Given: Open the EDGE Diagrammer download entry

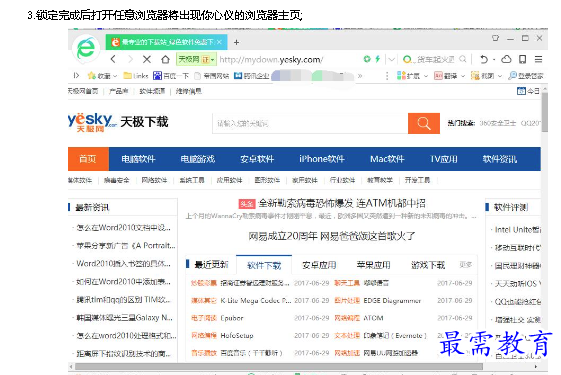Looking at the screenshot, I should tap(392, 301).
